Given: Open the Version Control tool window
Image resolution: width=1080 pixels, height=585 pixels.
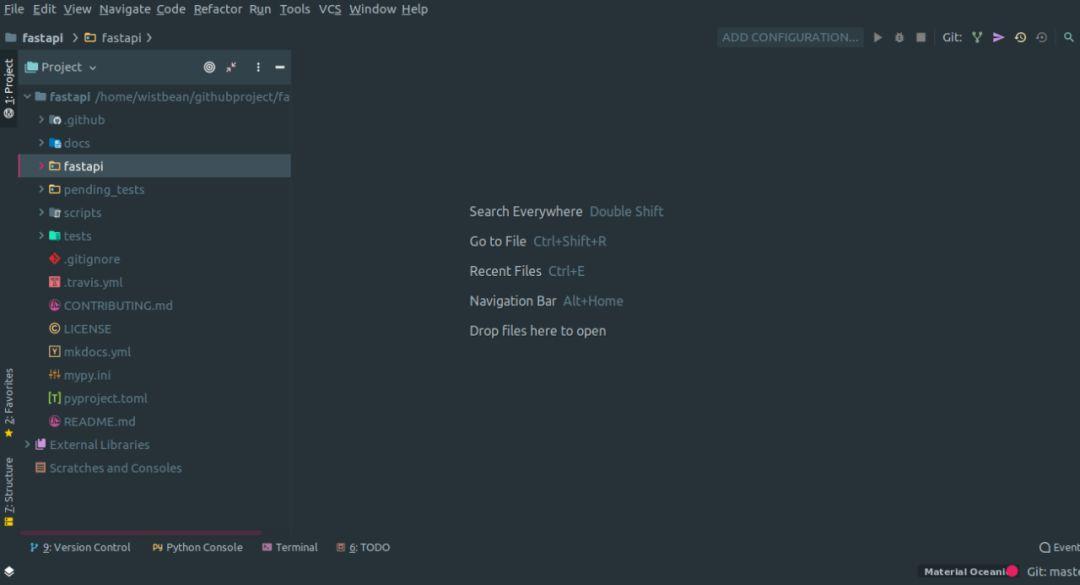Looking at the screenshot, I should (80, 547).
